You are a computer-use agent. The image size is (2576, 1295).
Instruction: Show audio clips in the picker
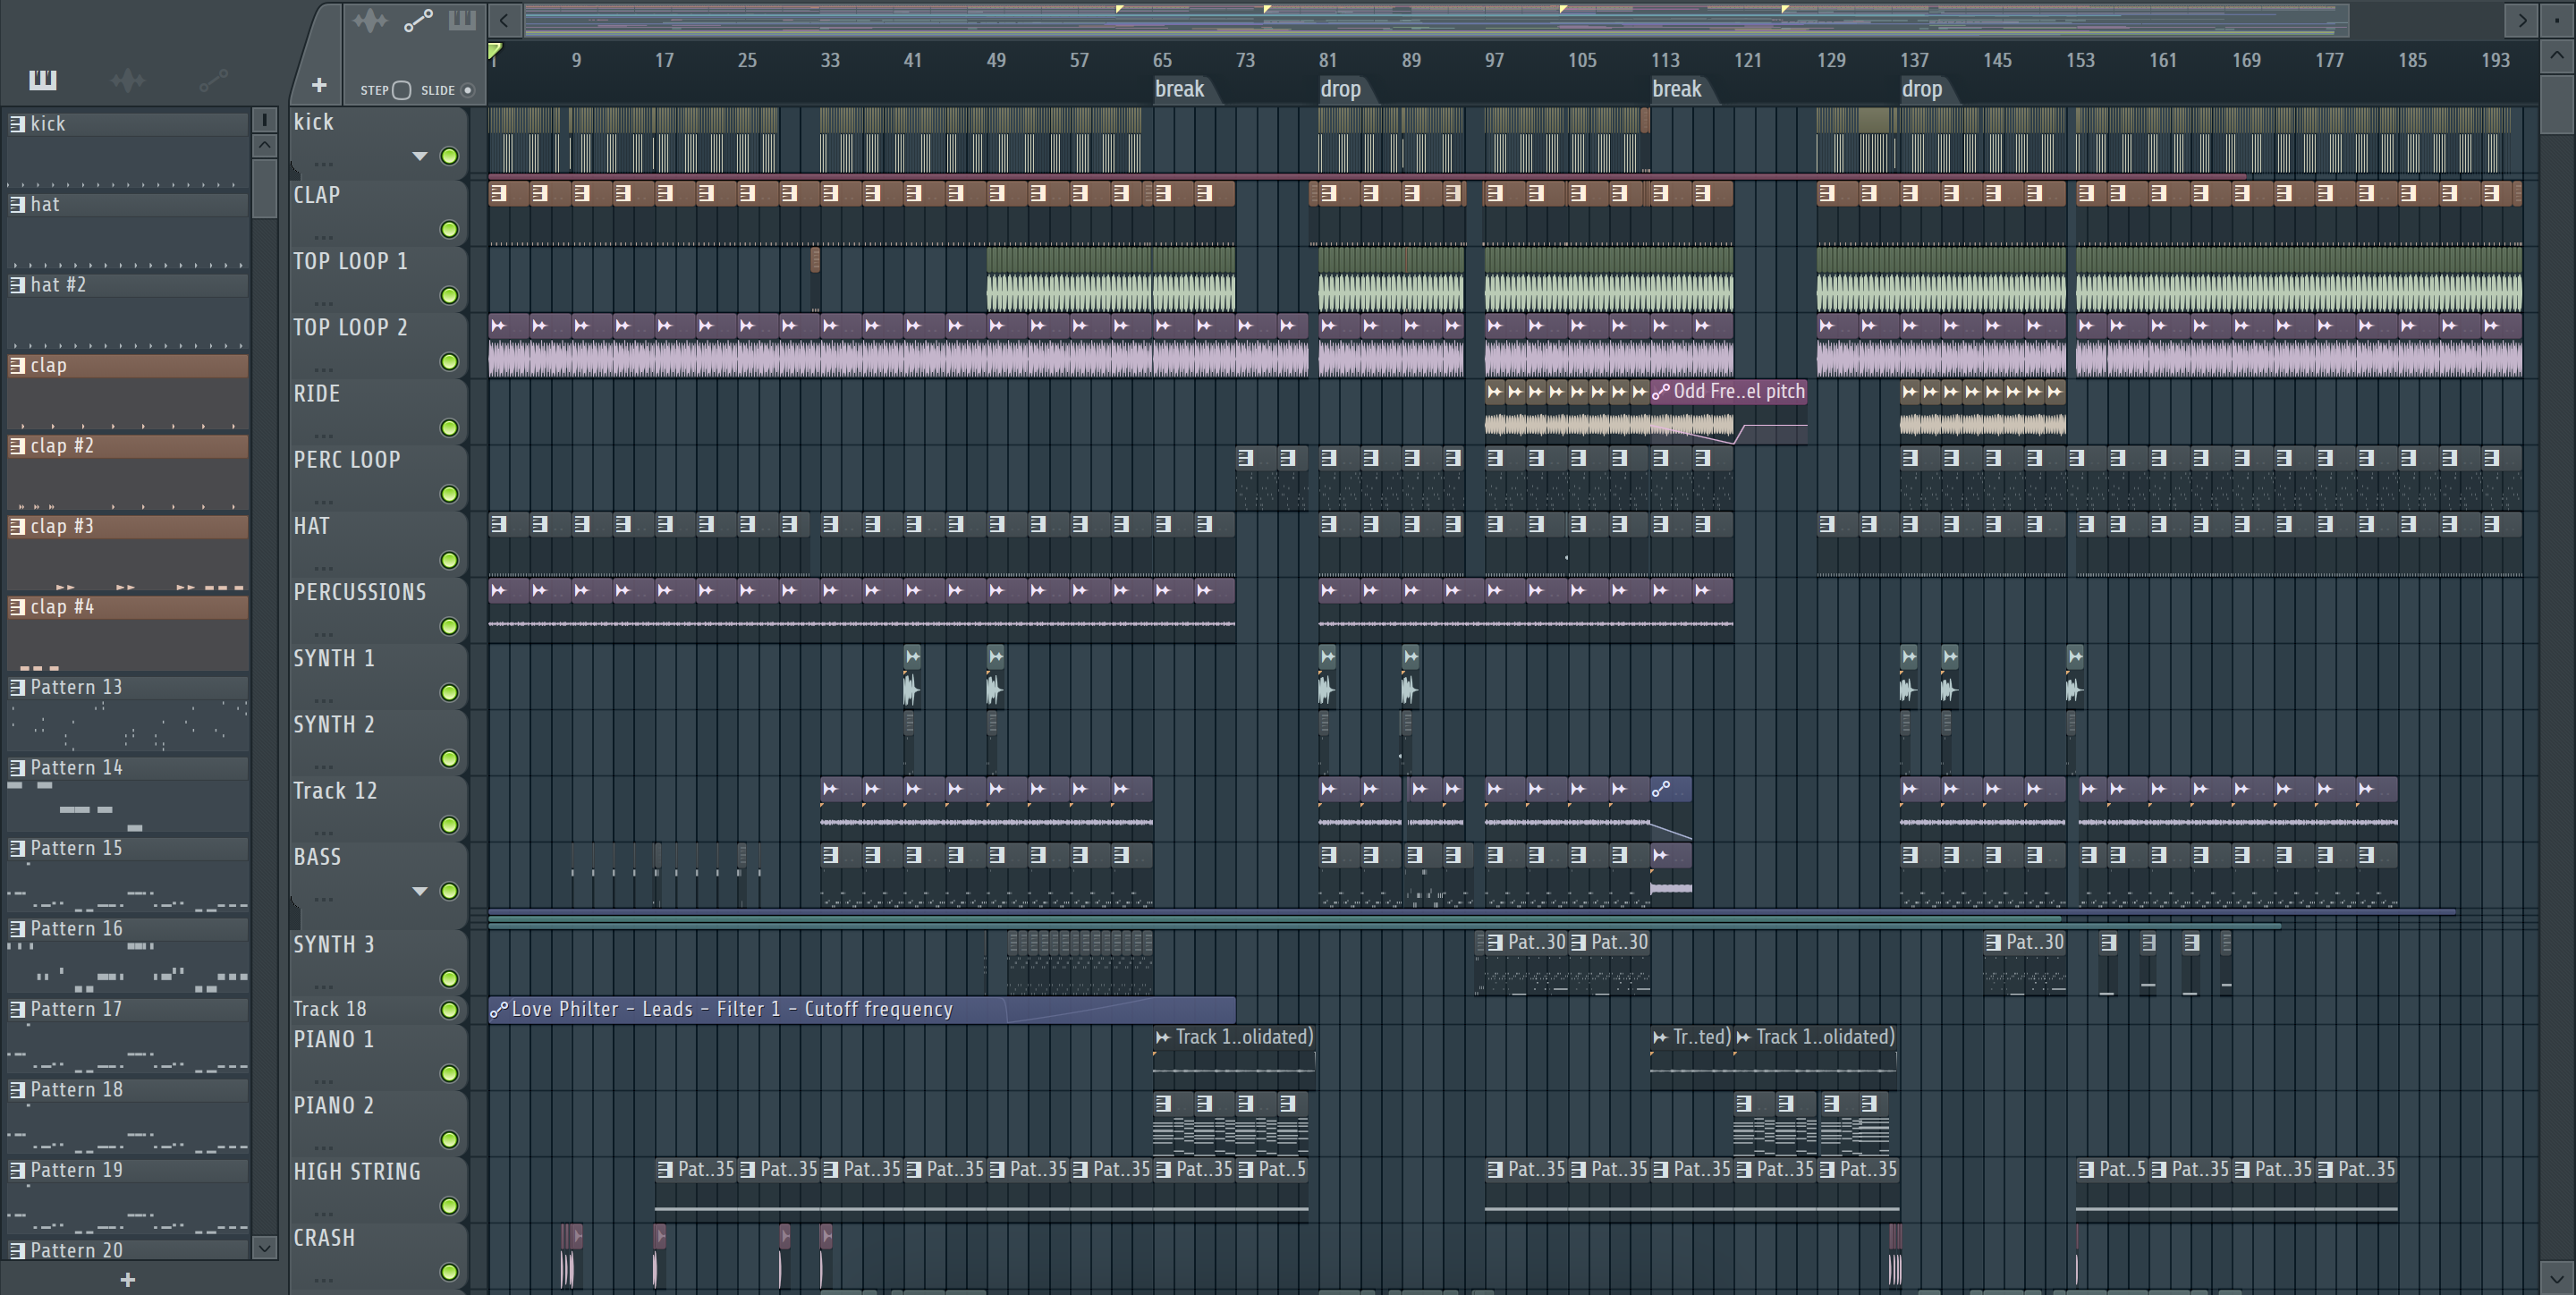[128, 80]
